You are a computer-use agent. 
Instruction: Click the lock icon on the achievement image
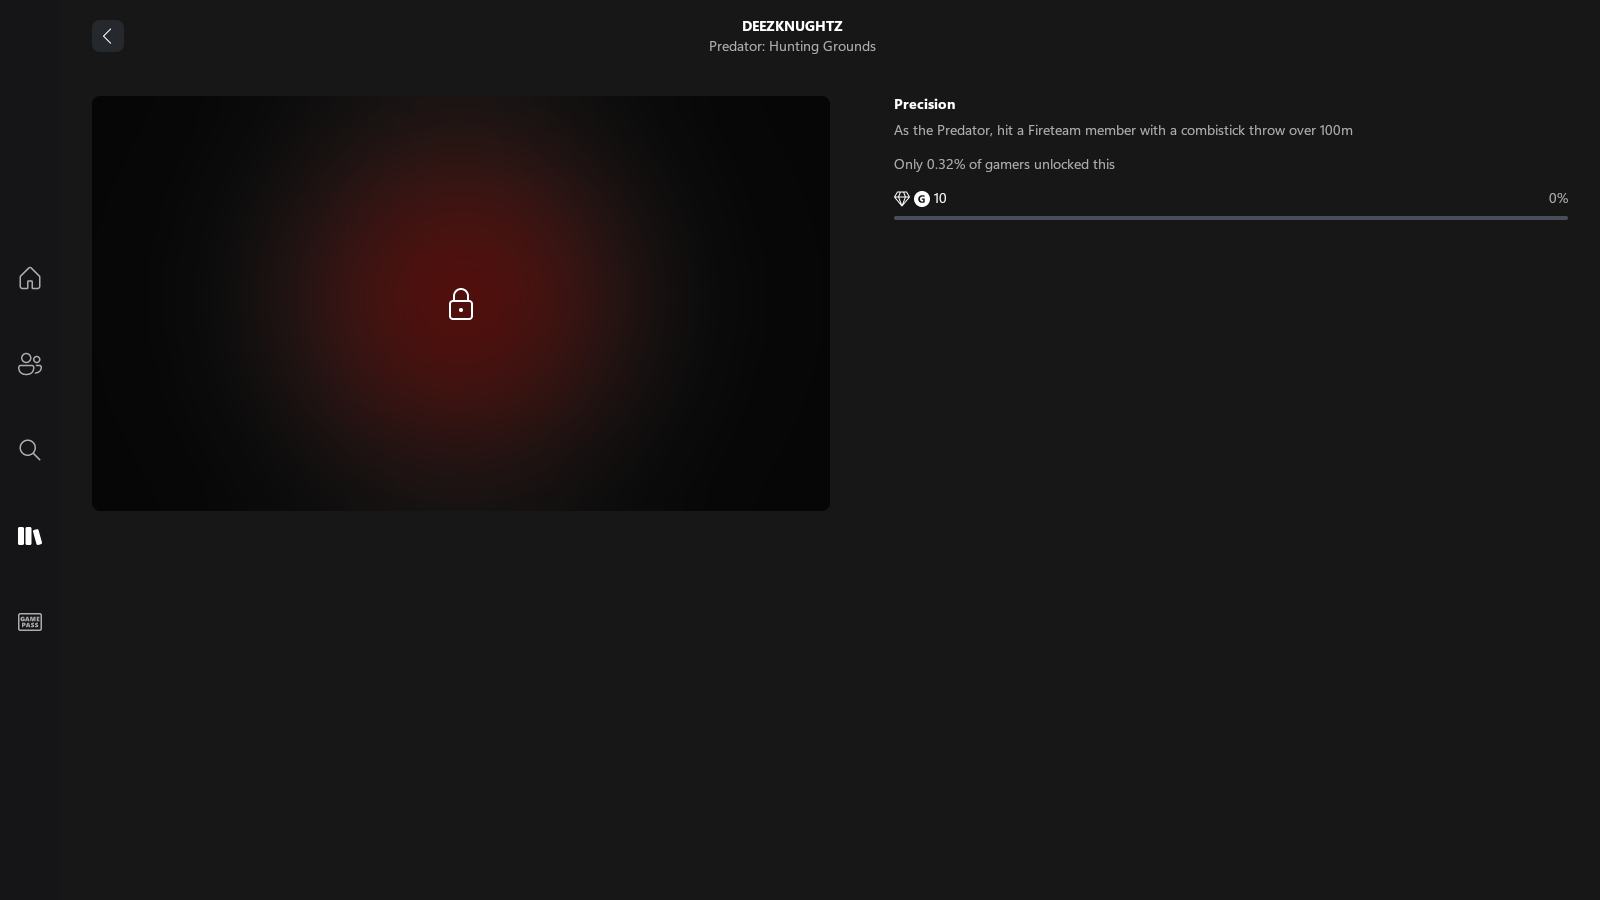[x=461, y=304]
